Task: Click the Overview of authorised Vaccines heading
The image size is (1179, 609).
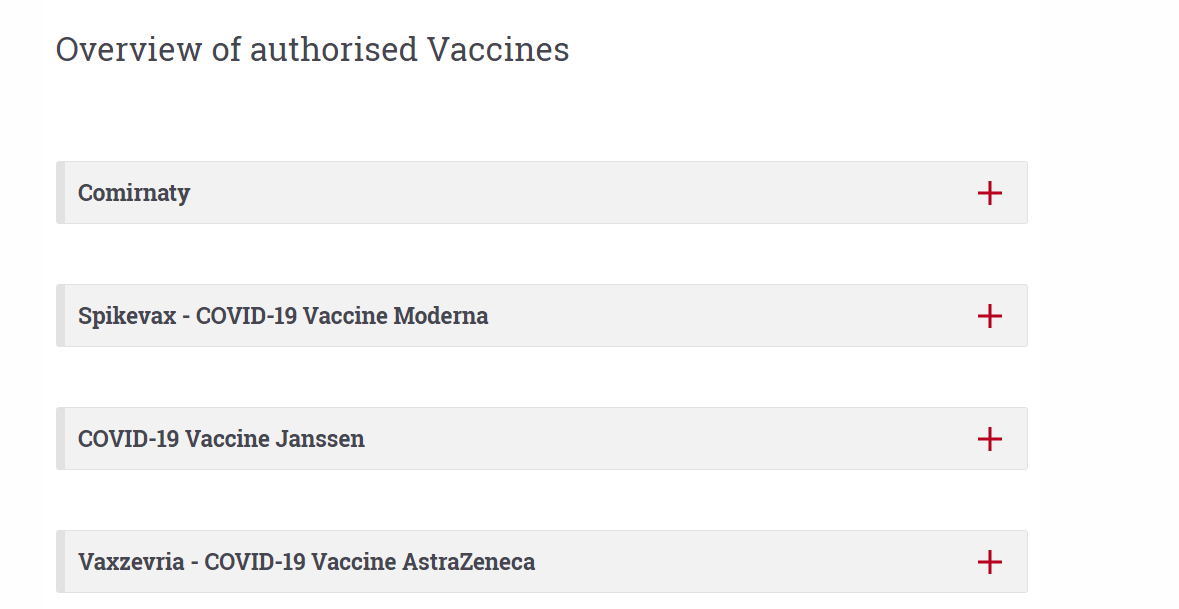Action: coord(312,49)
